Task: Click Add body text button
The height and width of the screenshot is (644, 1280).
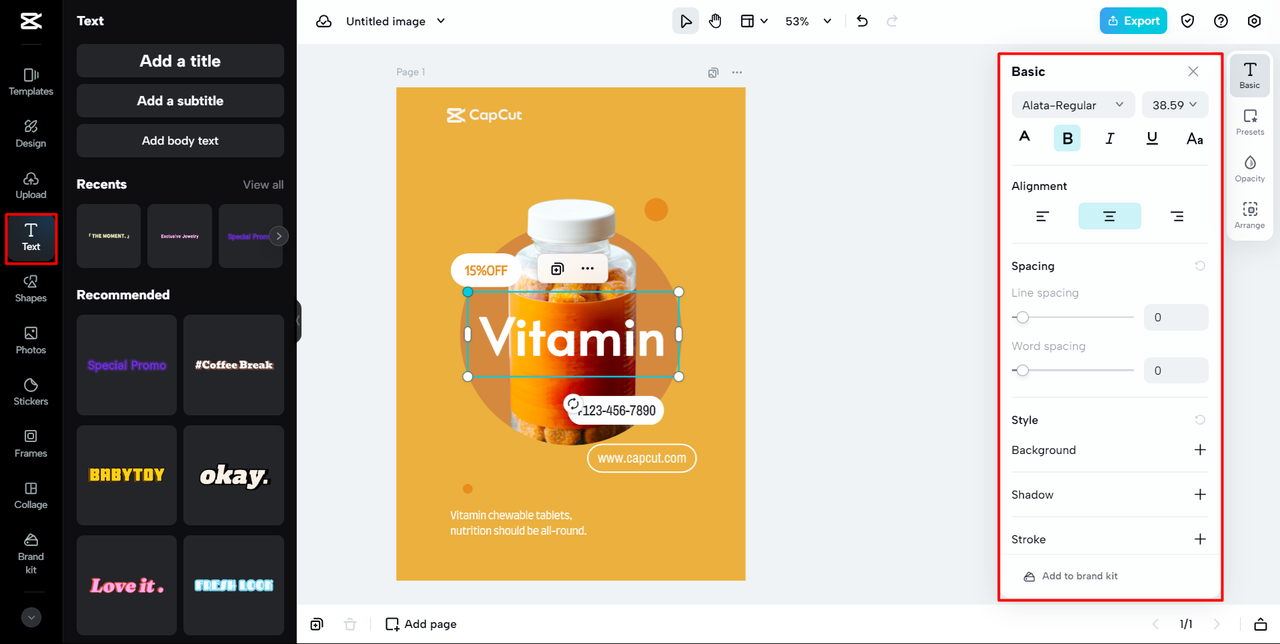Action: click(x=180, y=141)
